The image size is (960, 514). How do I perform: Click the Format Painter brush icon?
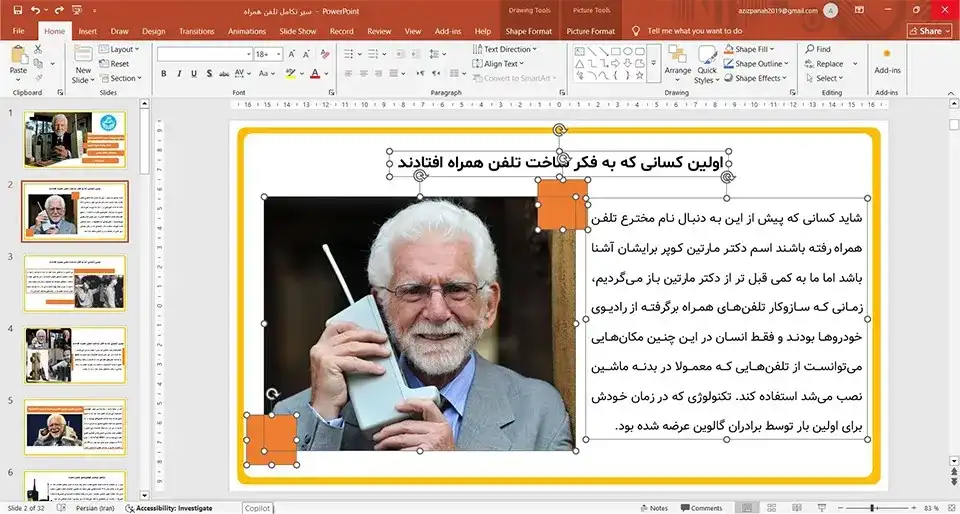[39, 78]
